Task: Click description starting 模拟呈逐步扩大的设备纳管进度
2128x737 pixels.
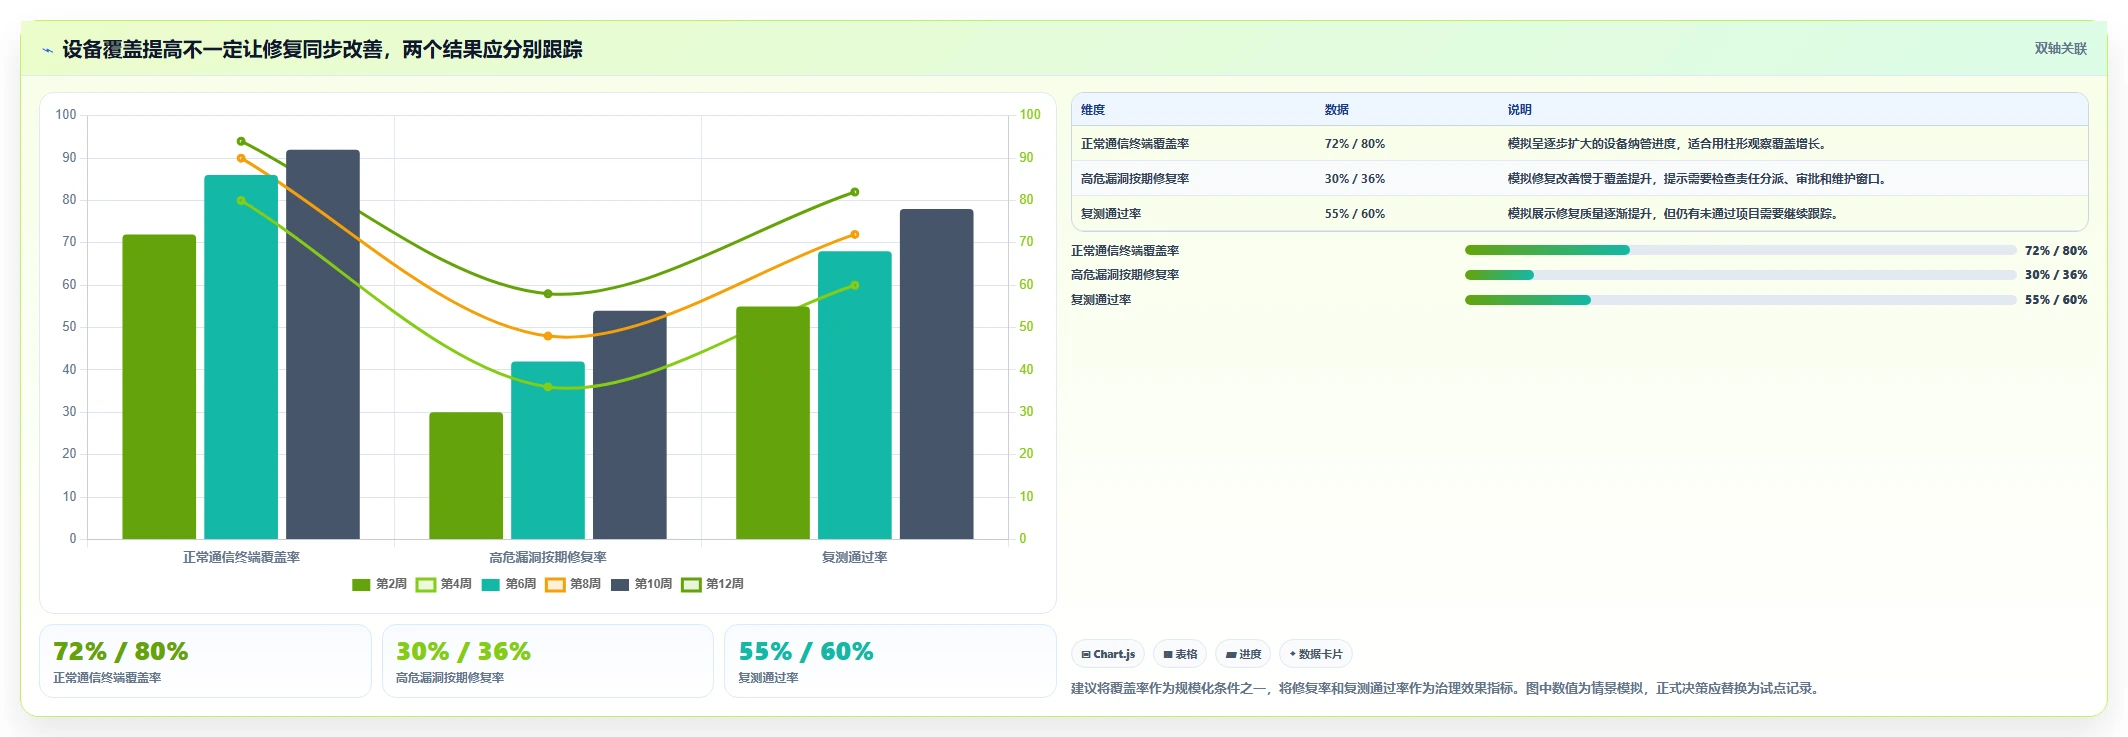Action: coord(1669,144)
